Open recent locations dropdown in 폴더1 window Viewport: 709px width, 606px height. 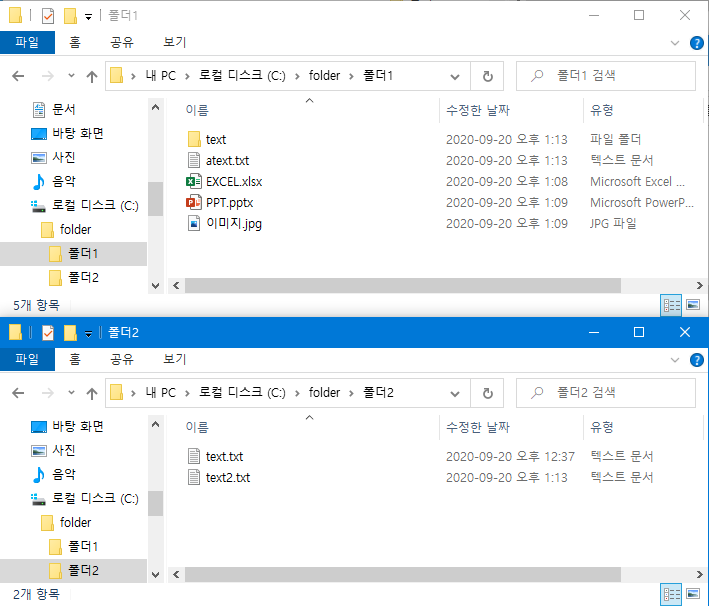[71, 76]
